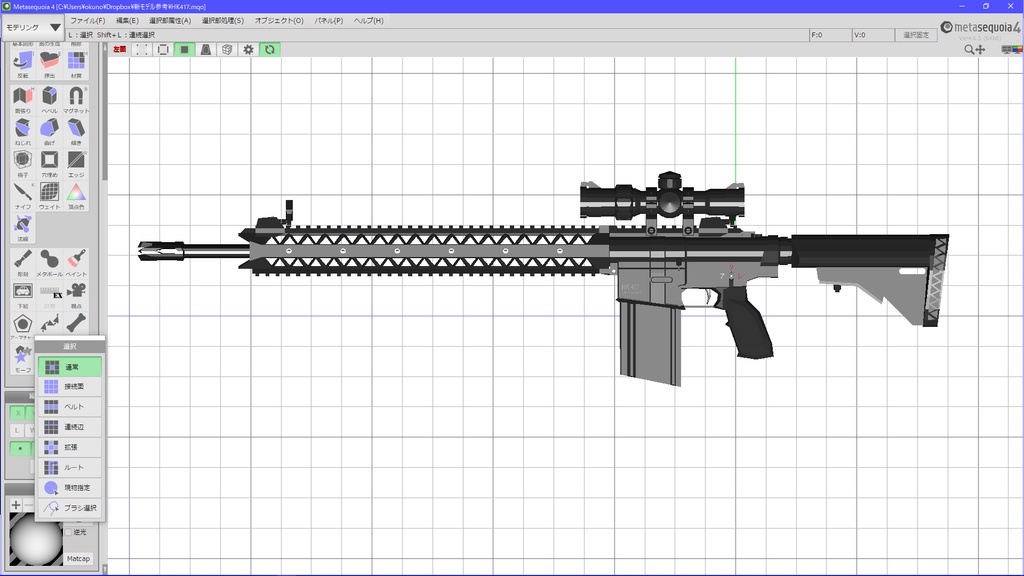Open the 材質 (Material) tool
Image resolution: width=1024 pixels, height=576 pixels.
[x=75, y=61]
